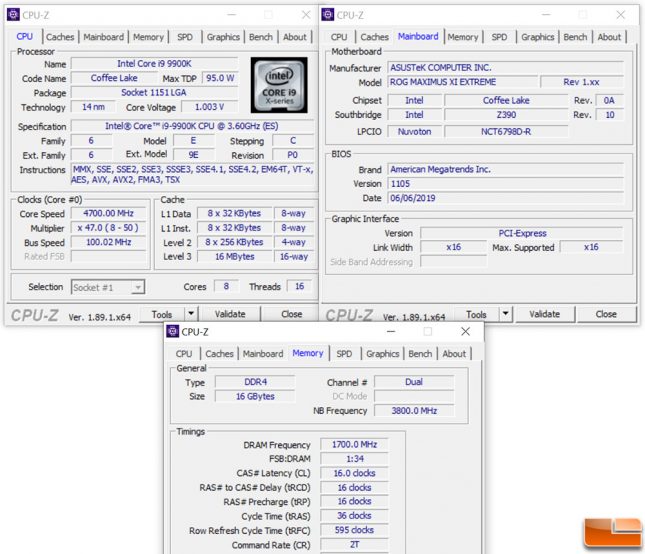Image resolution: width=645 pixels, height=554 pixels.
Task: Click tRFC value 595 clocks
Action: tap(354, 530)
